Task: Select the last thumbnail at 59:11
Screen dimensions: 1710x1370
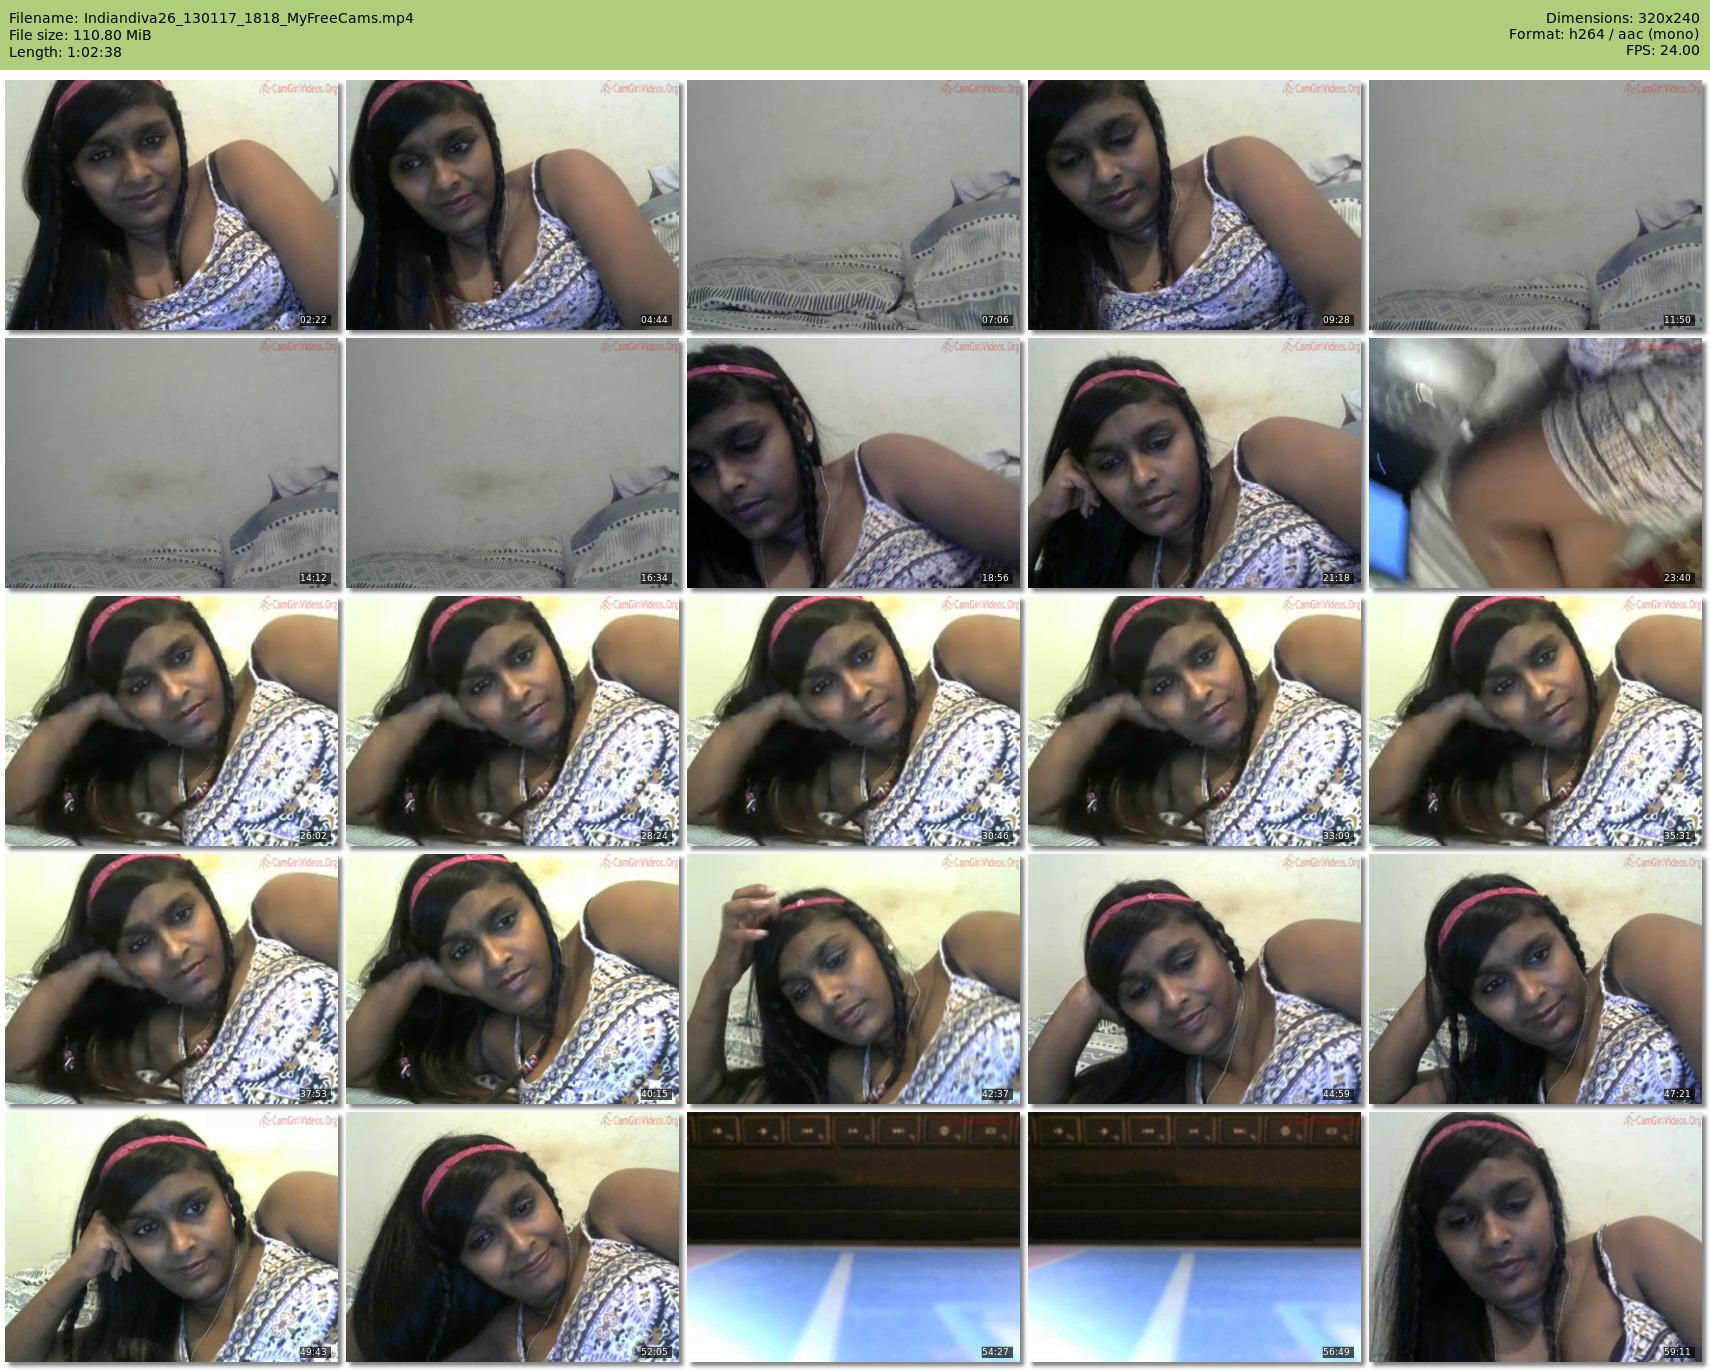Action: coord(1536,1237)
